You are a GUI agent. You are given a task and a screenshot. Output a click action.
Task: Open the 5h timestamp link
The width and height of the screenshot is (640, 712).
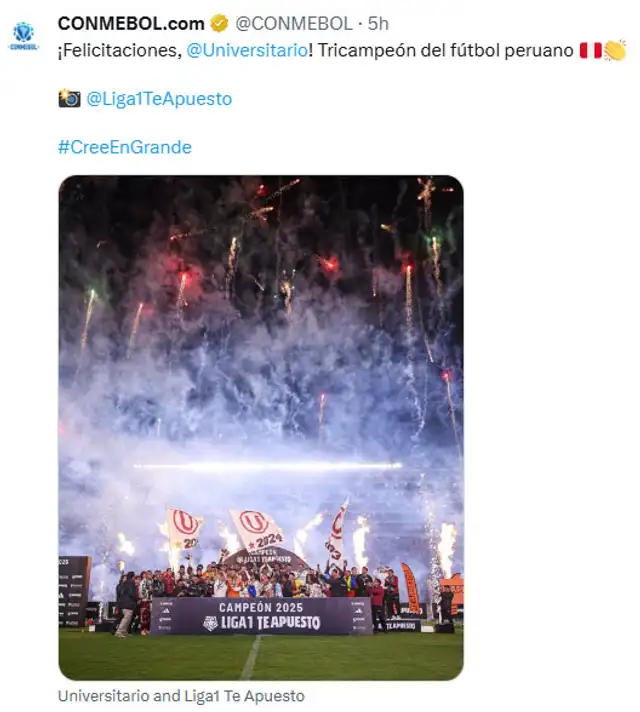click(378, 24)
